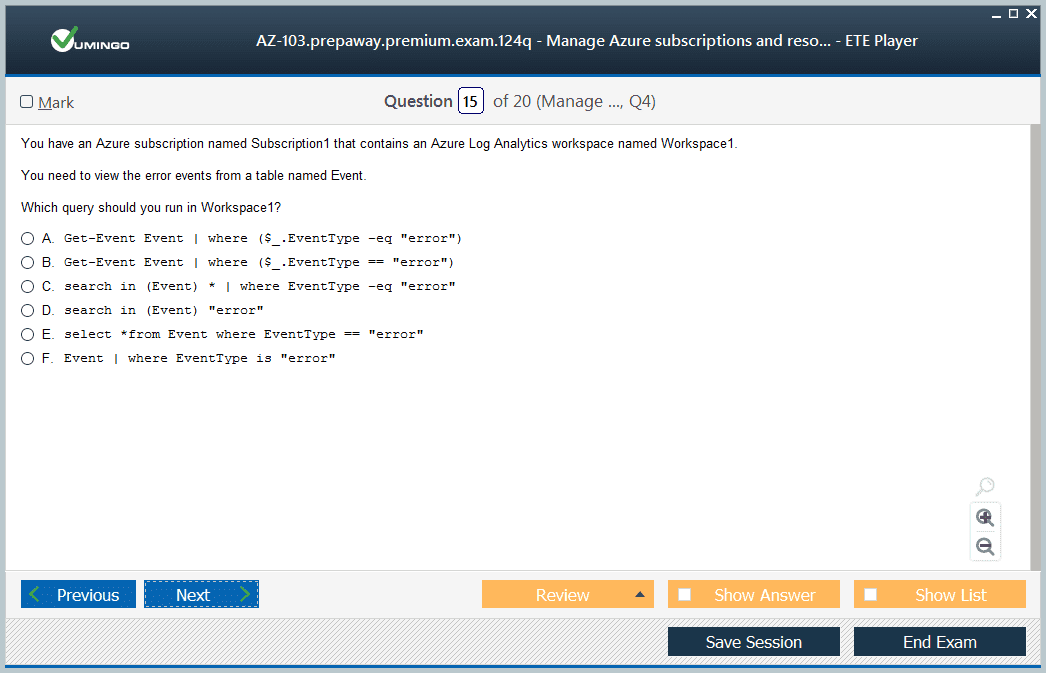Tick the Mark question checkbox
This screenshot has height=673, width=1046.
(x=27, y=102)
